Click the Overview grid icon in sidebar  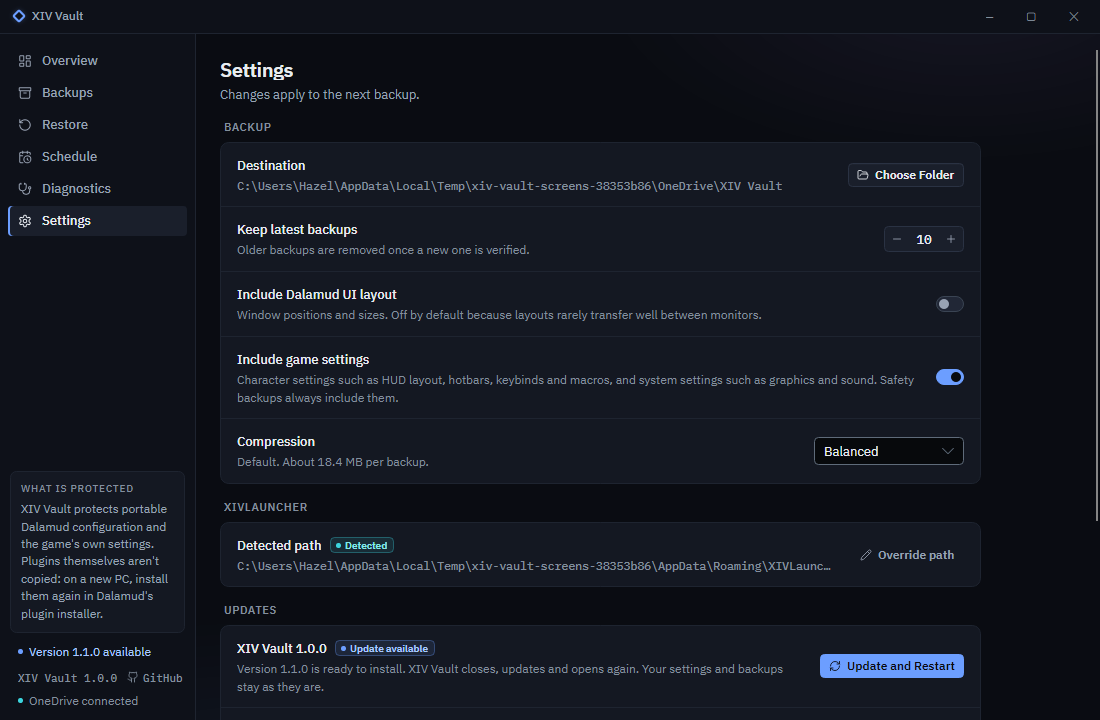click(25, 61)
